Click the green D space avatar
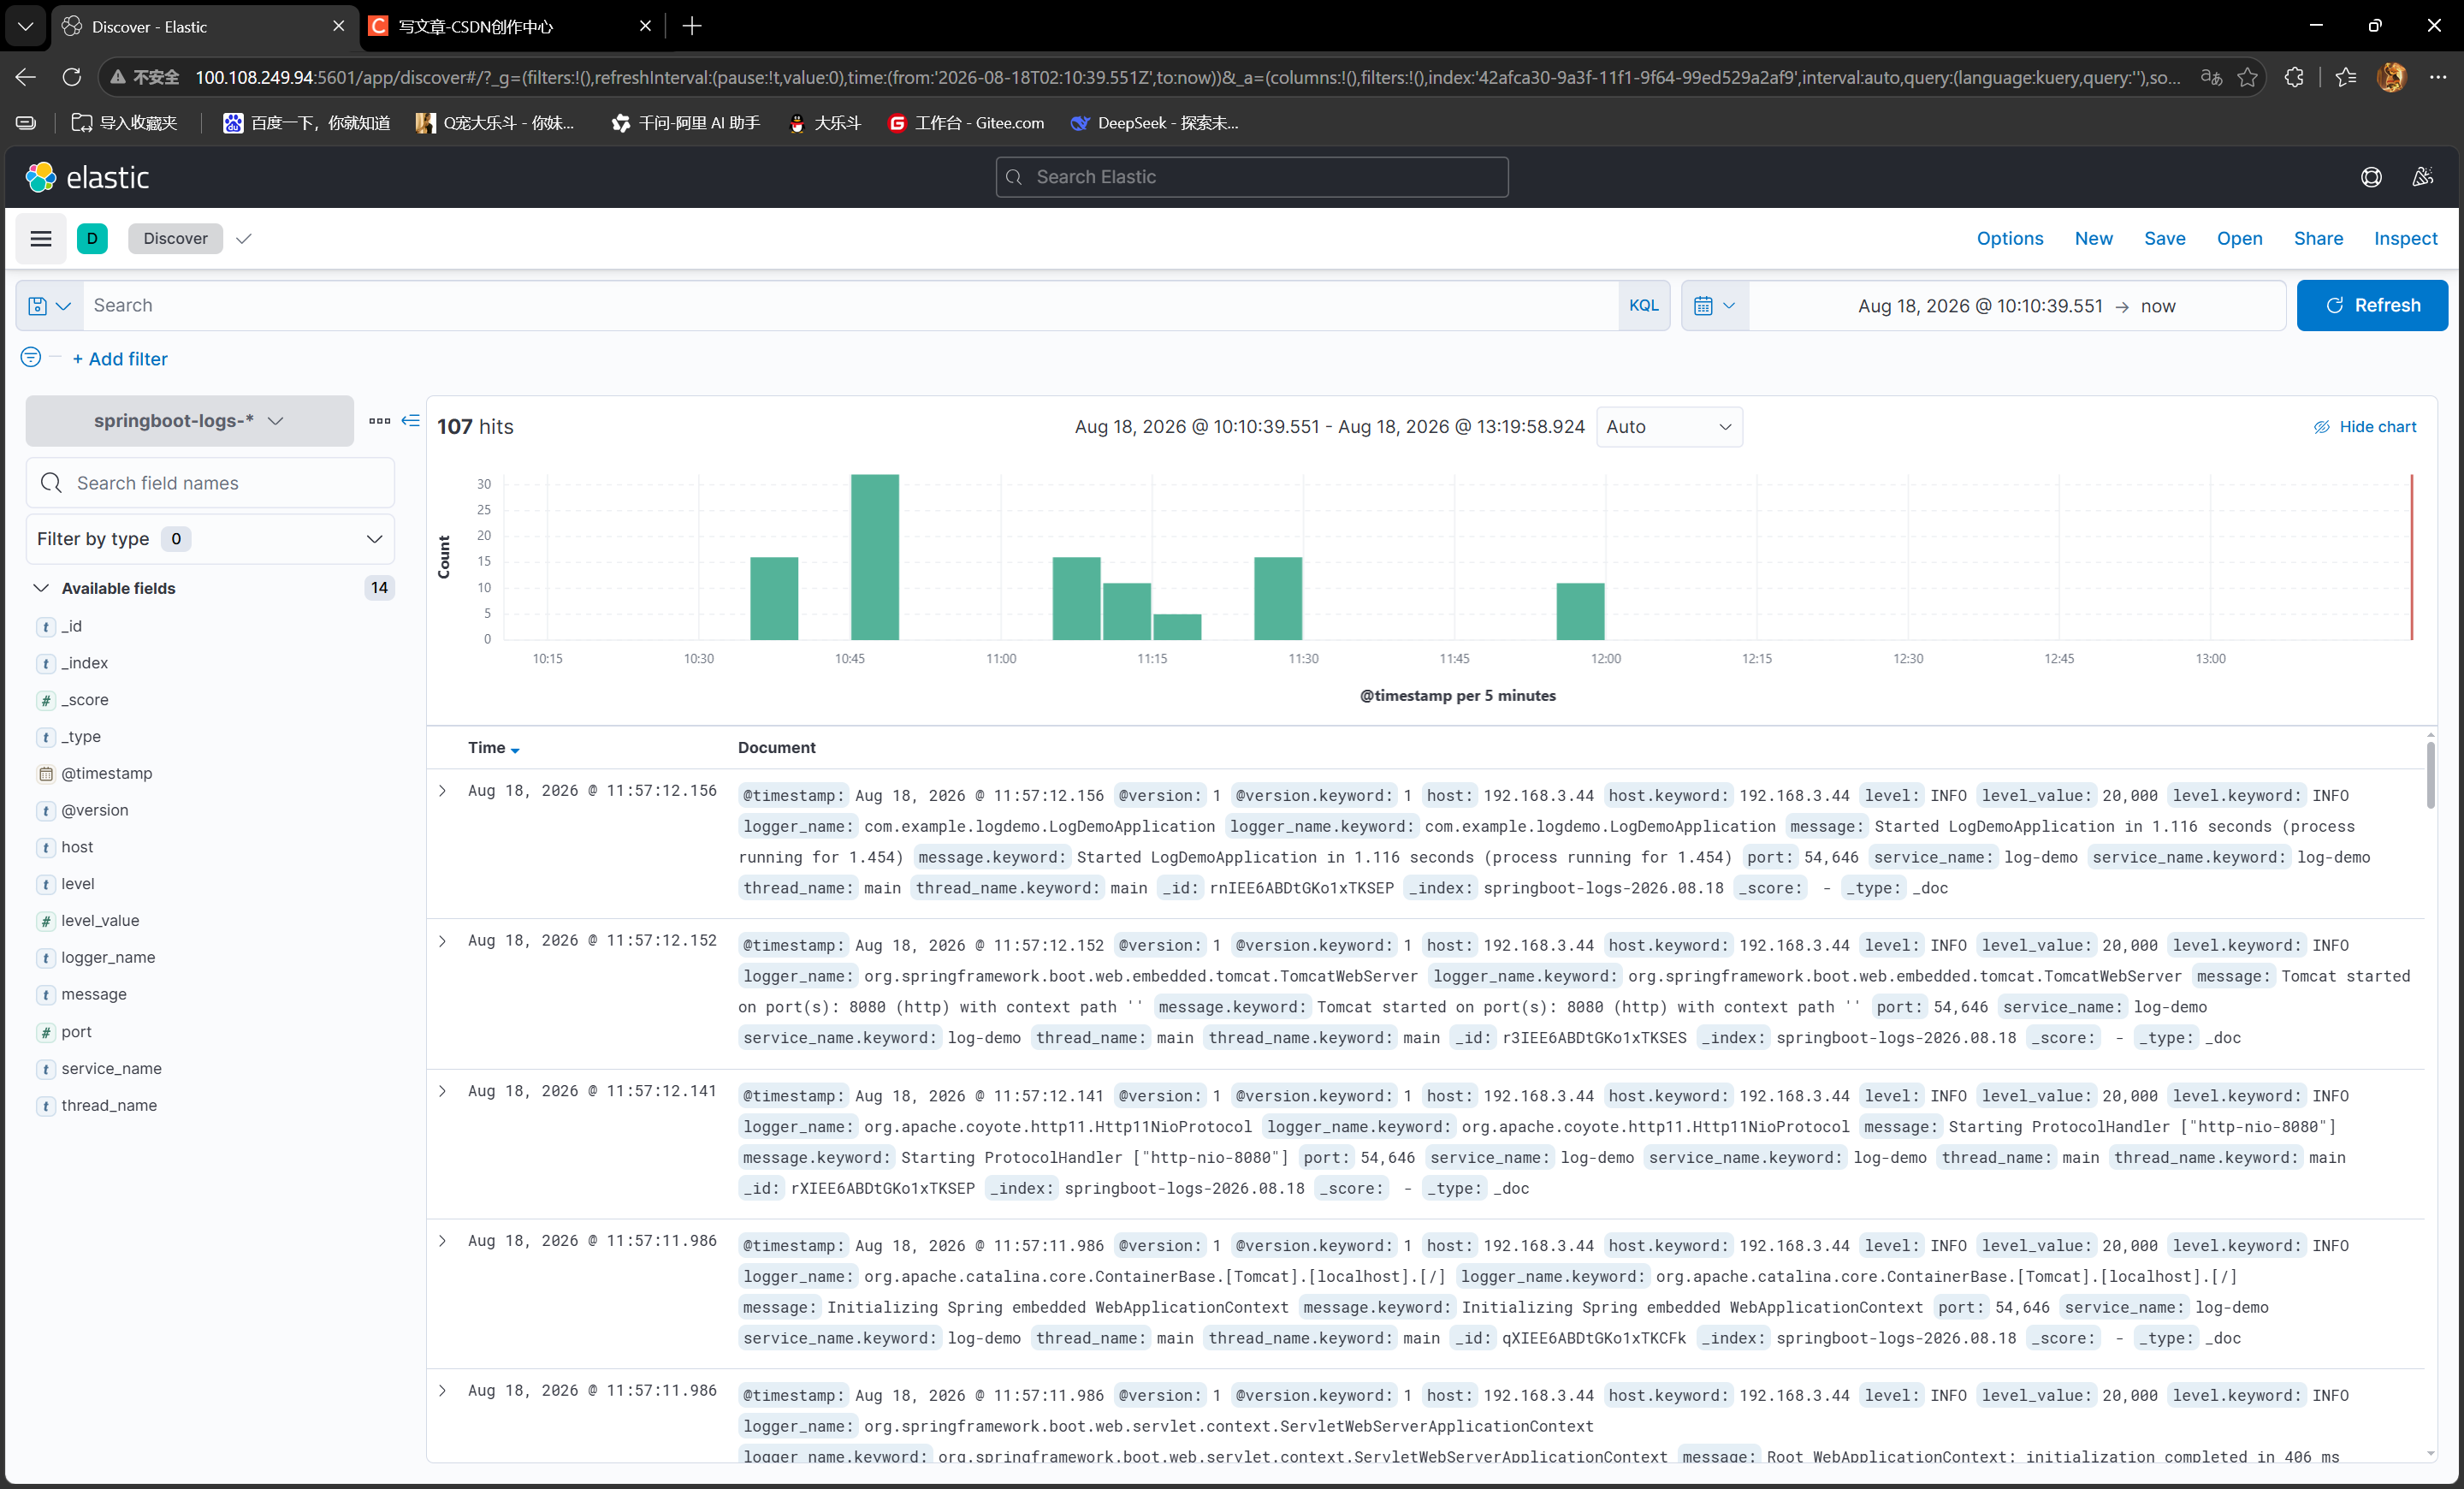Viewport: 2464px width, 1489px height. pyautogui.click(x=92, y=238)
